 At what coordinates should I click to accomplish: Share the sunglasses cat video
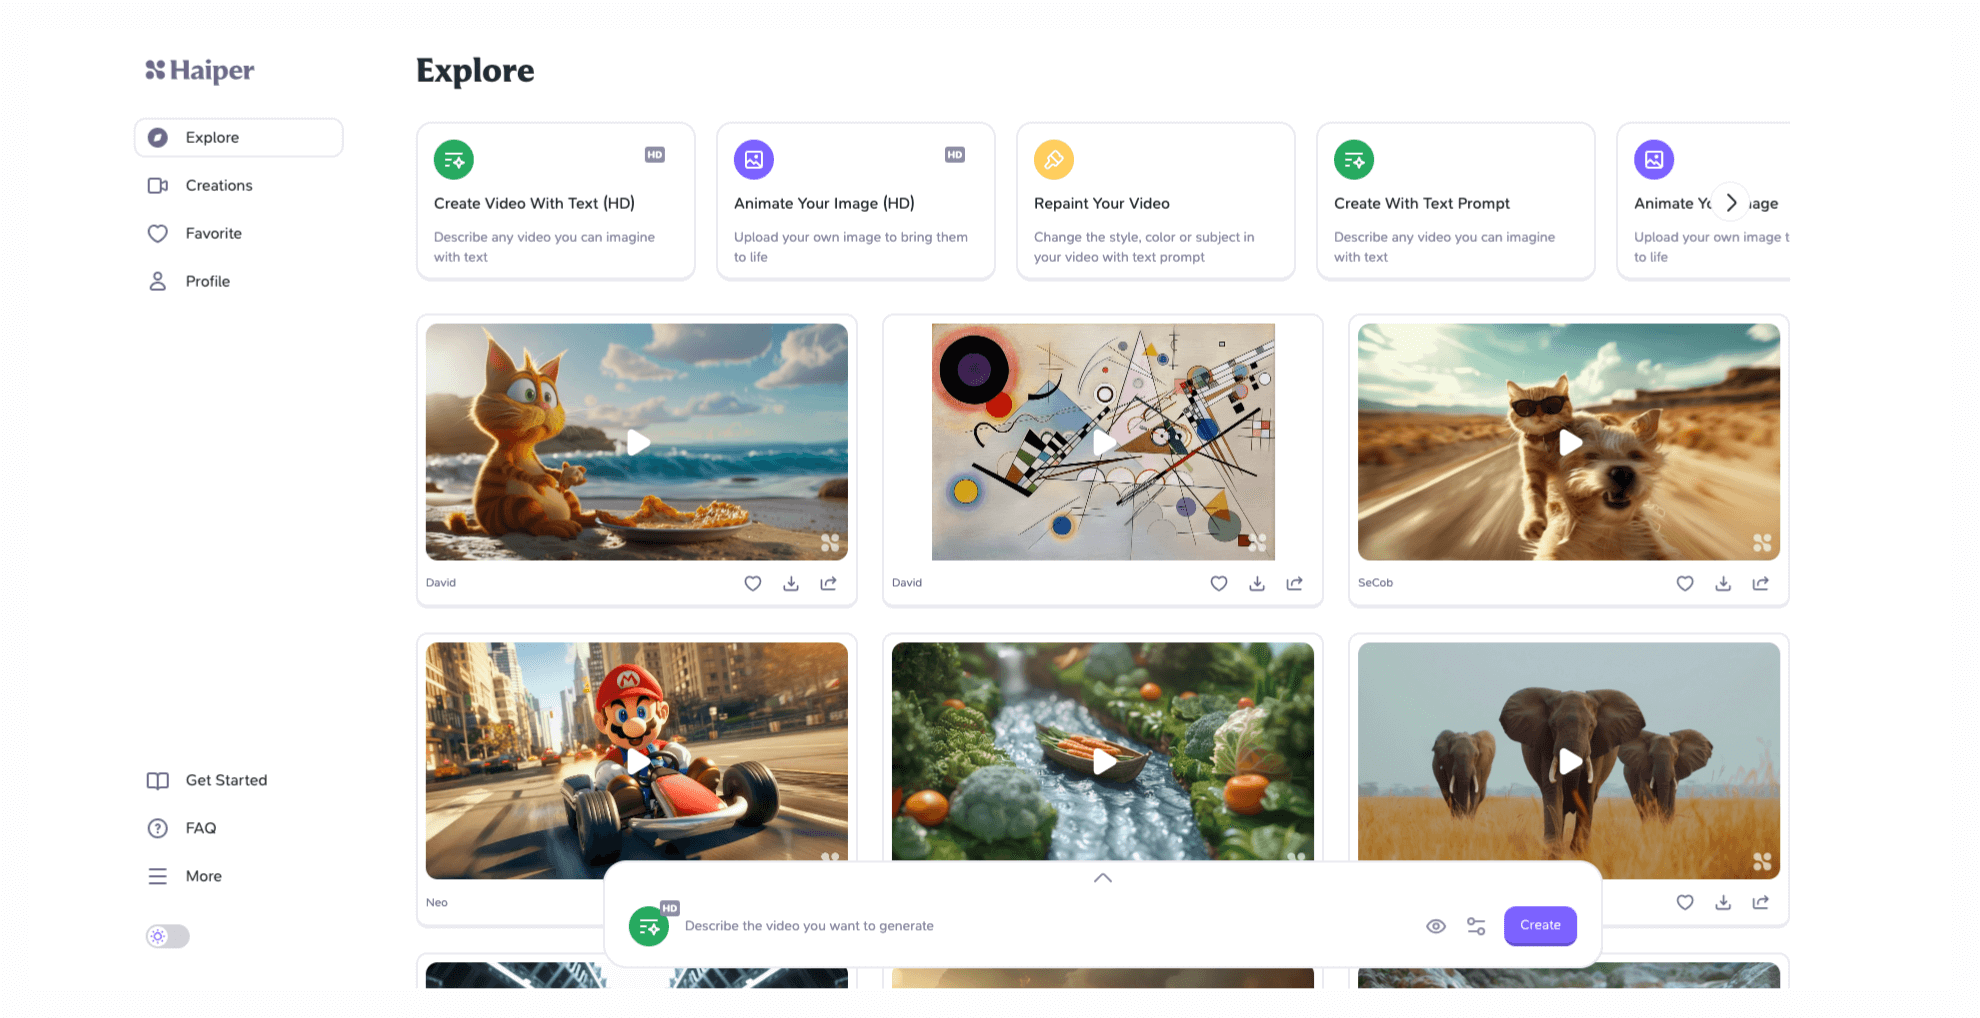(1761, 583)
